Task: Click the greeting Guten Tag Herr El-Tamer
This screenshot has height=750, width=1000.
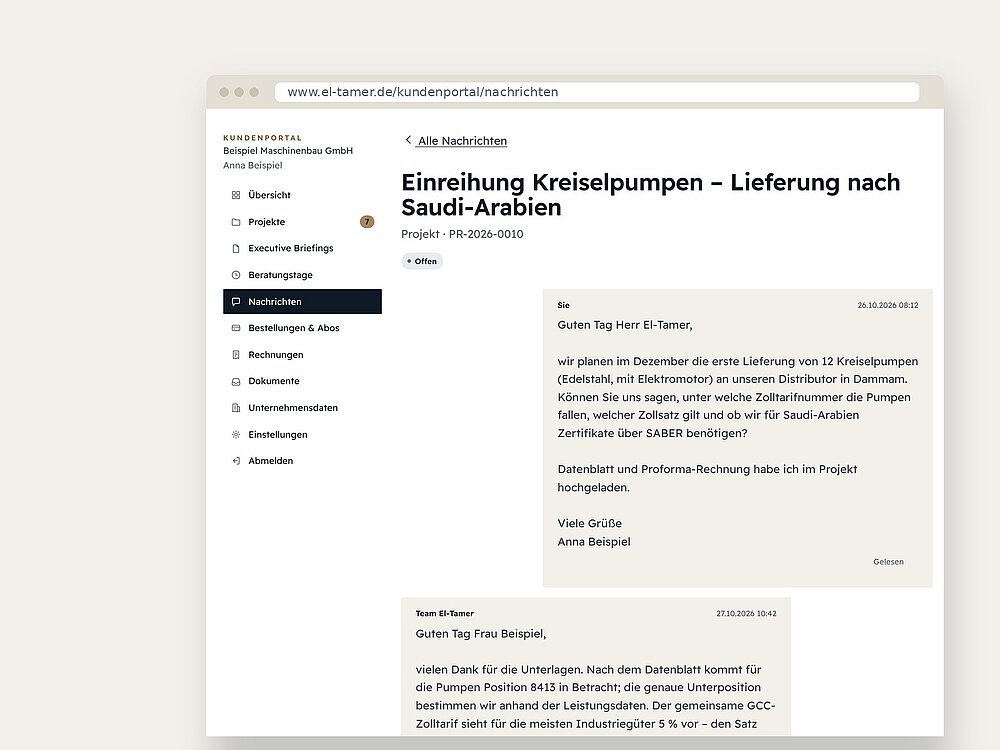Action: (x=625, y=325)
